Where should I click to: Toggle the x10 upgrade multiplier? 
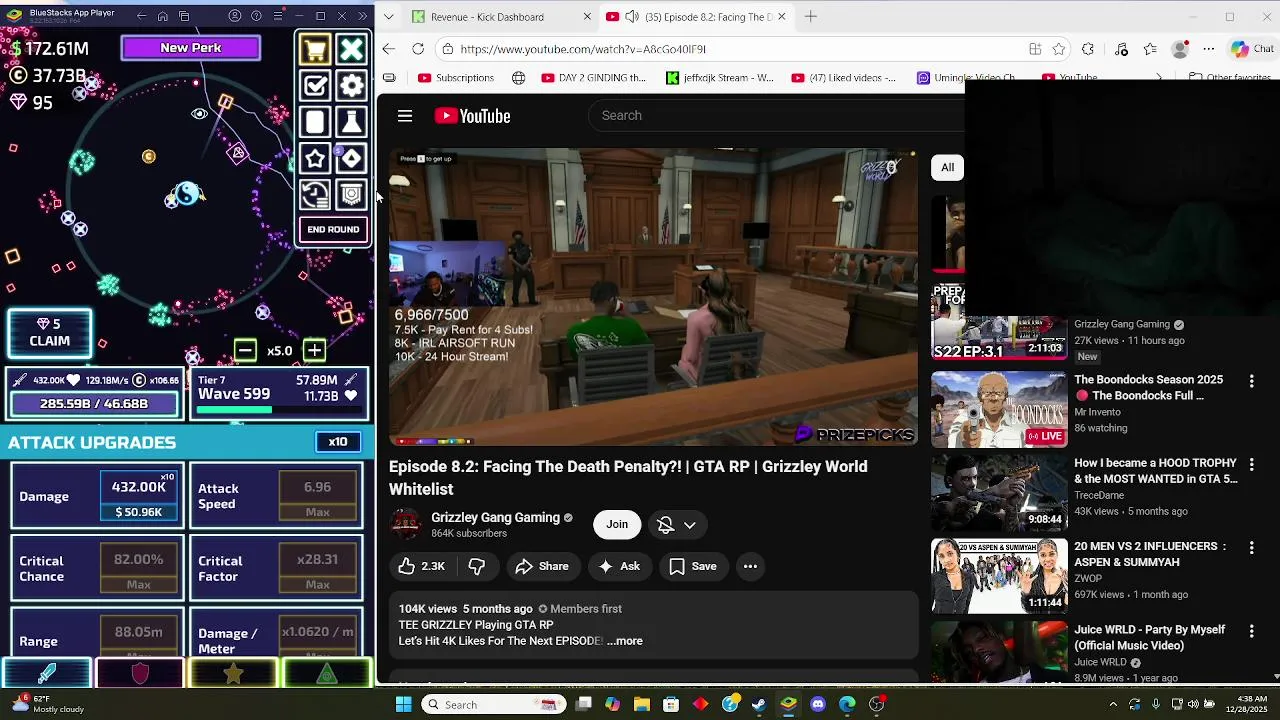pyautogui.click(x=338, y=442)
